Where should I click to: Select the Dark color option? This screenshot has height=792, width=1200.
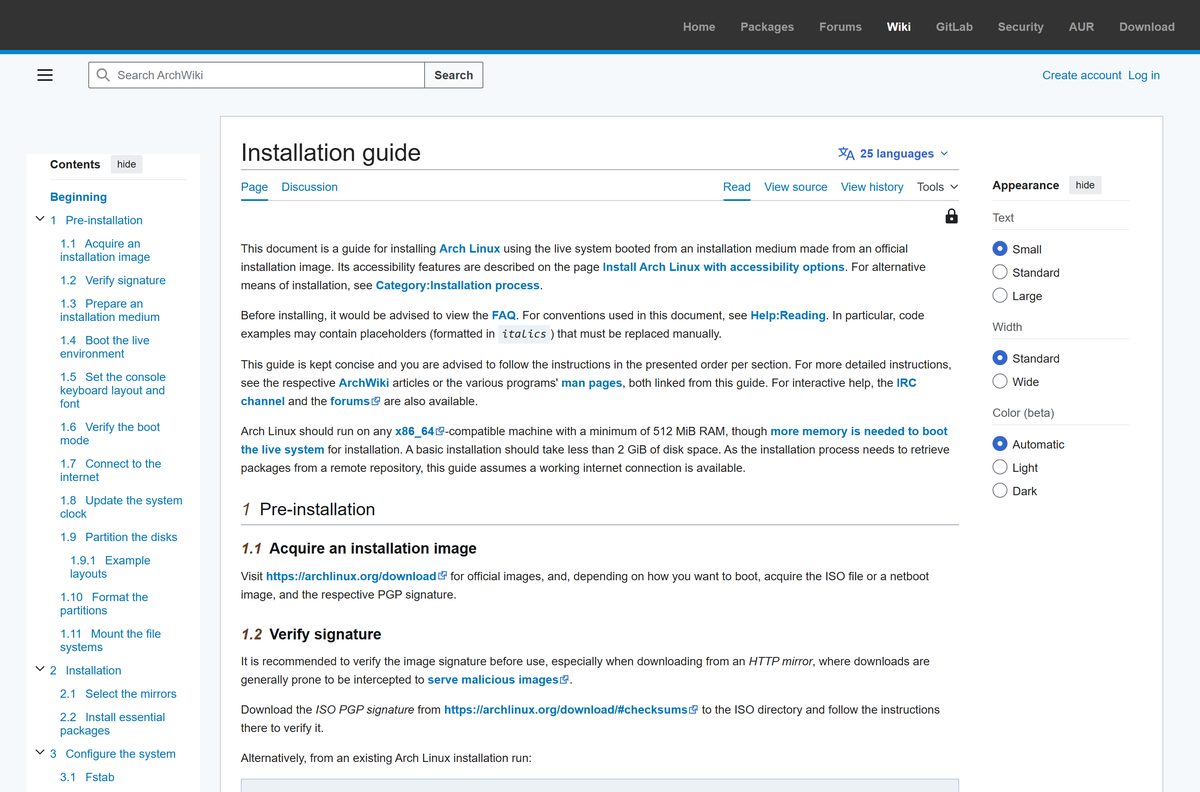pyautogui.click(x=1000, y=491)
